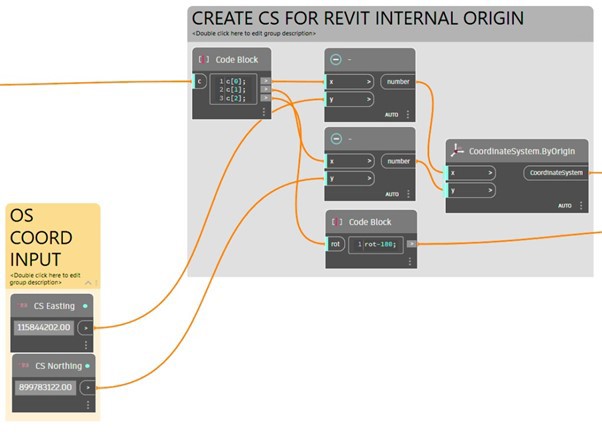Click the CoordinateSystem output port
602x437 pixels.
[x=556, y=173]
